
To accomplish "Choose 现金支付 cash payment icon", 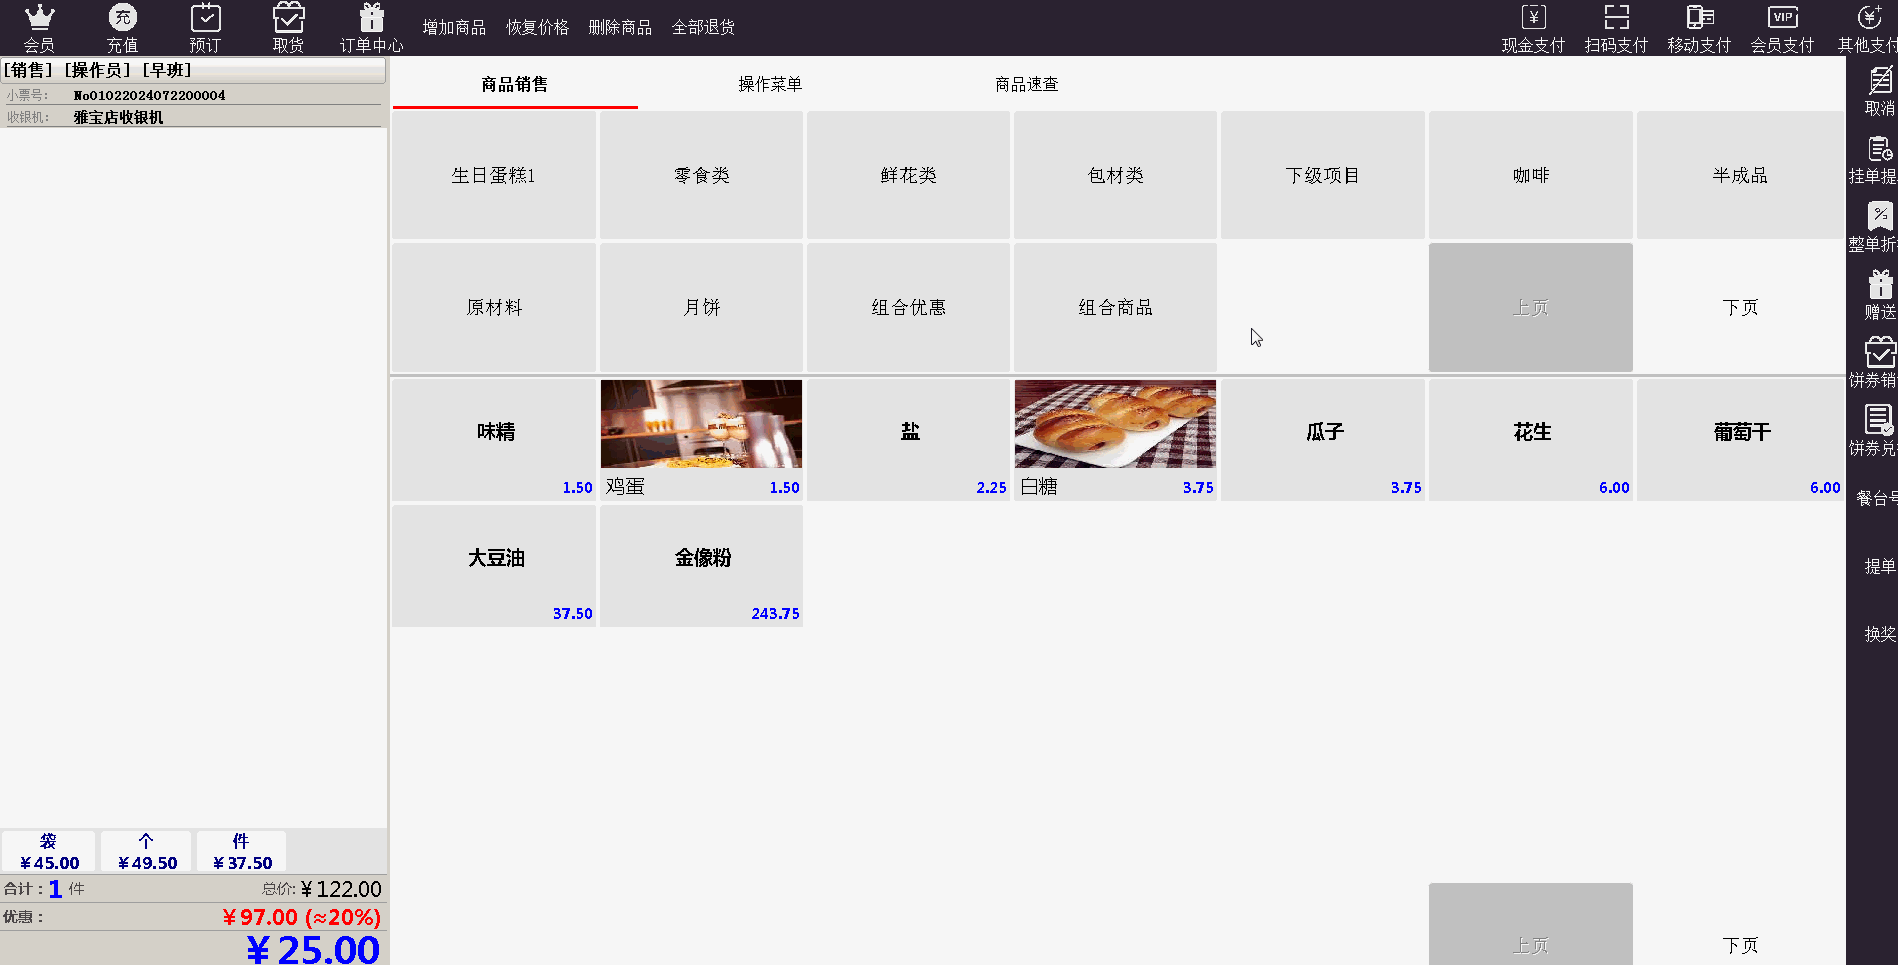I will [1533, 28].
